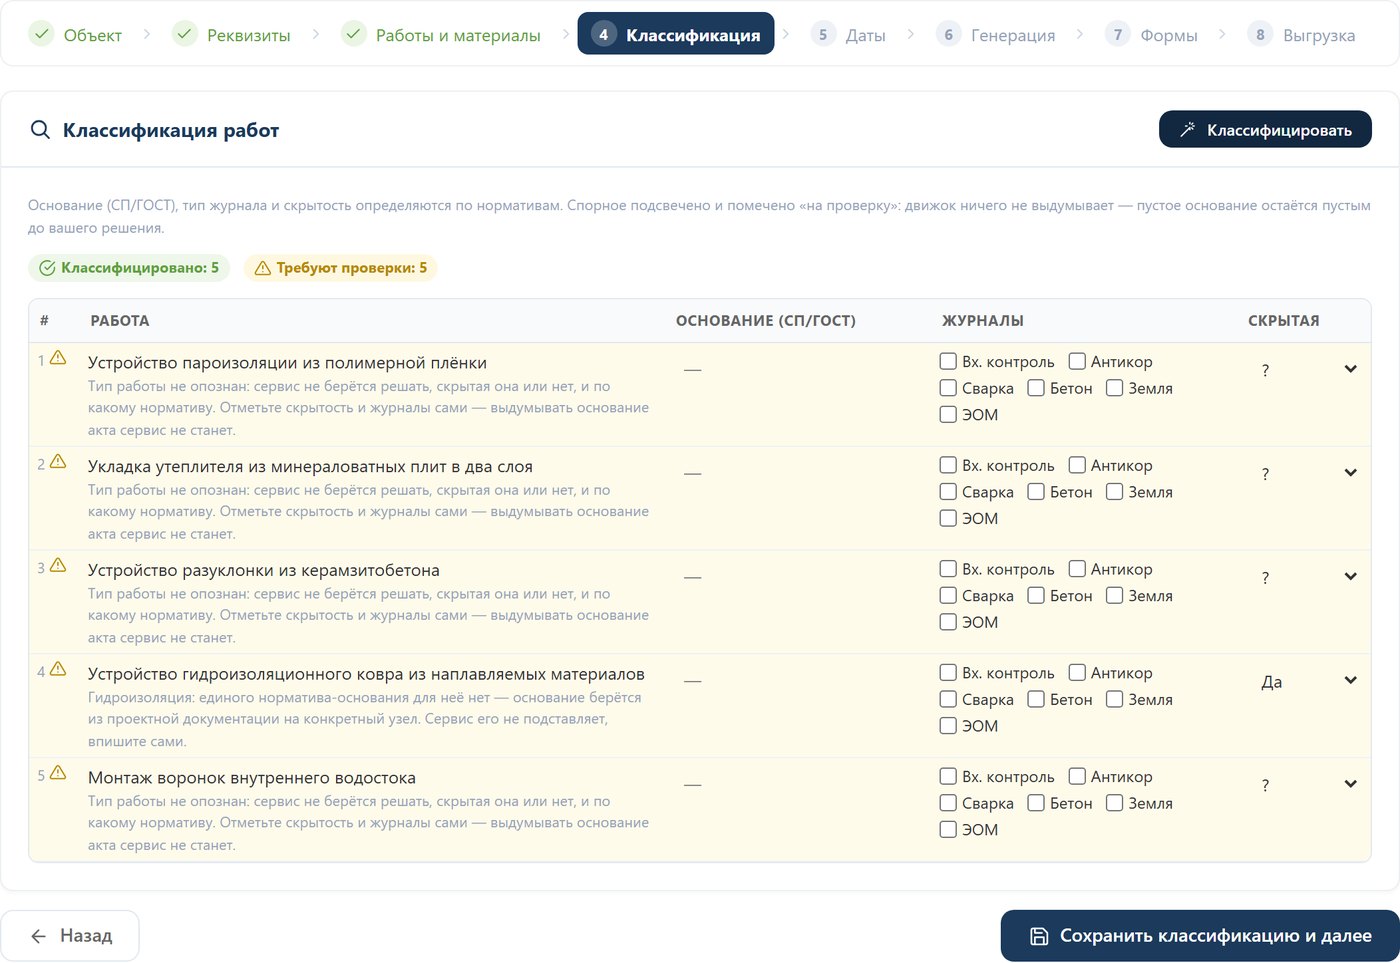Open step 7 Формы

[x=1152, y=35]
